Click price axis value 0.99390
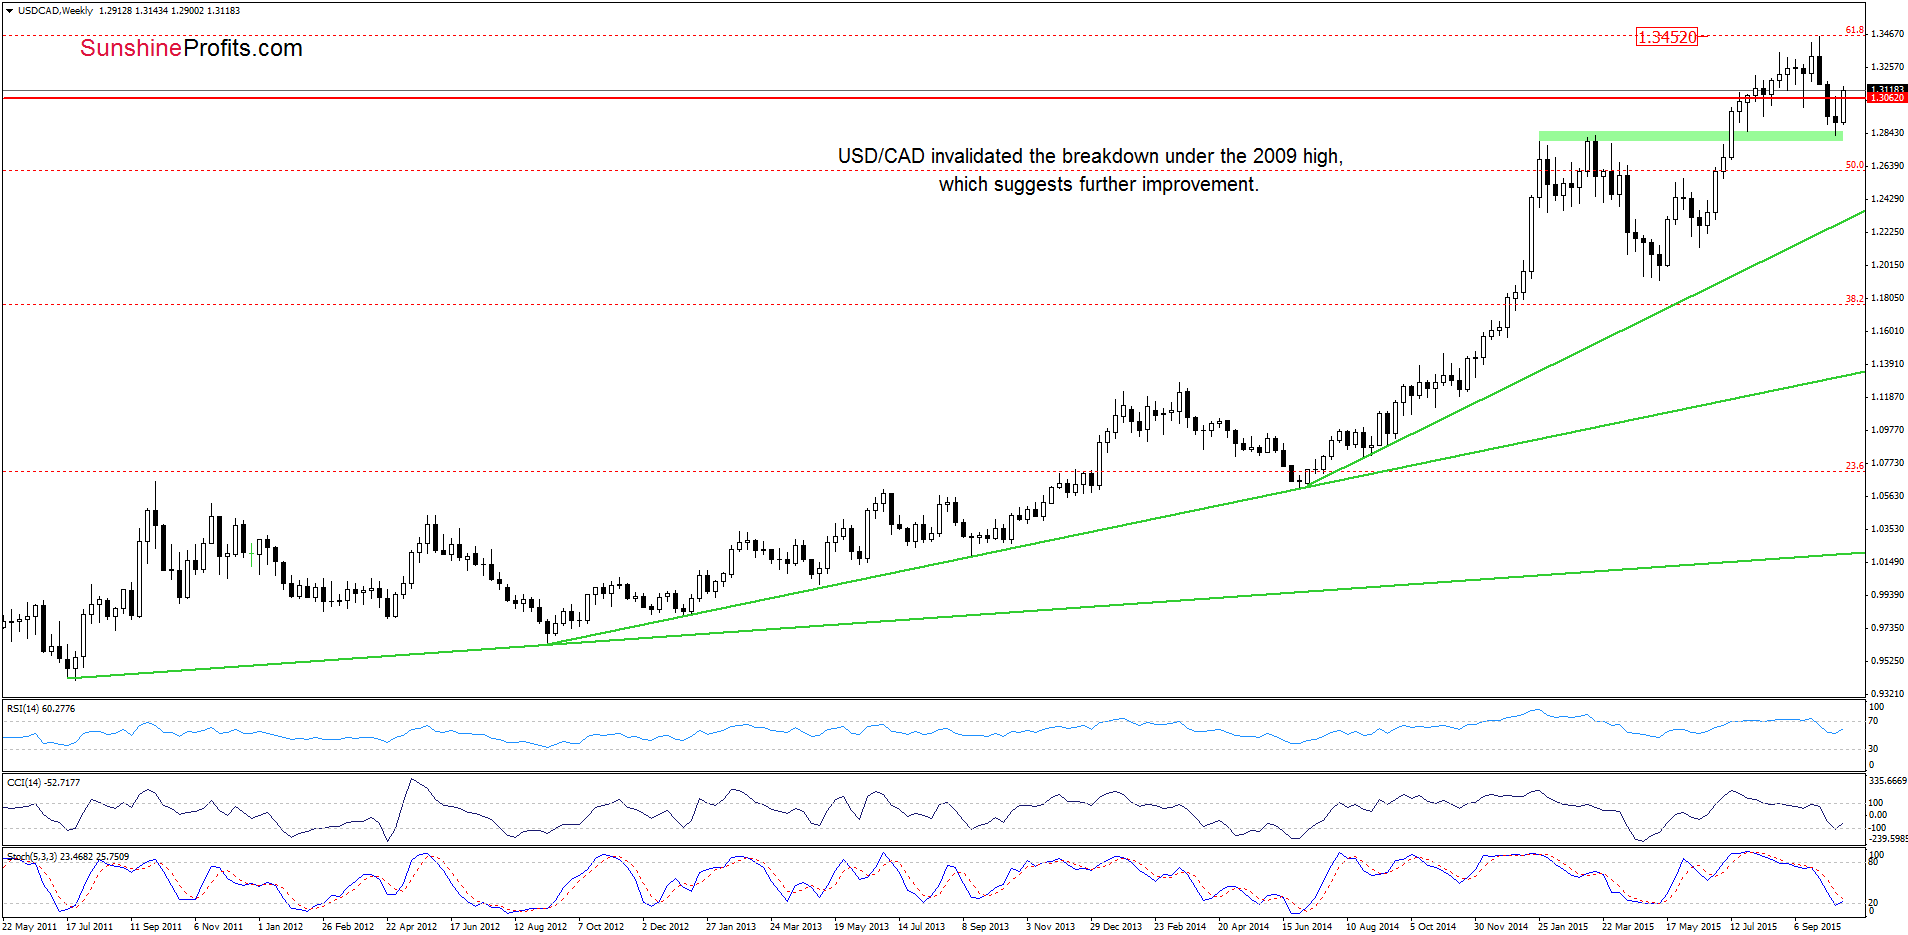The height and width of the screenshot is (935, 1908). pos(1887,595)
